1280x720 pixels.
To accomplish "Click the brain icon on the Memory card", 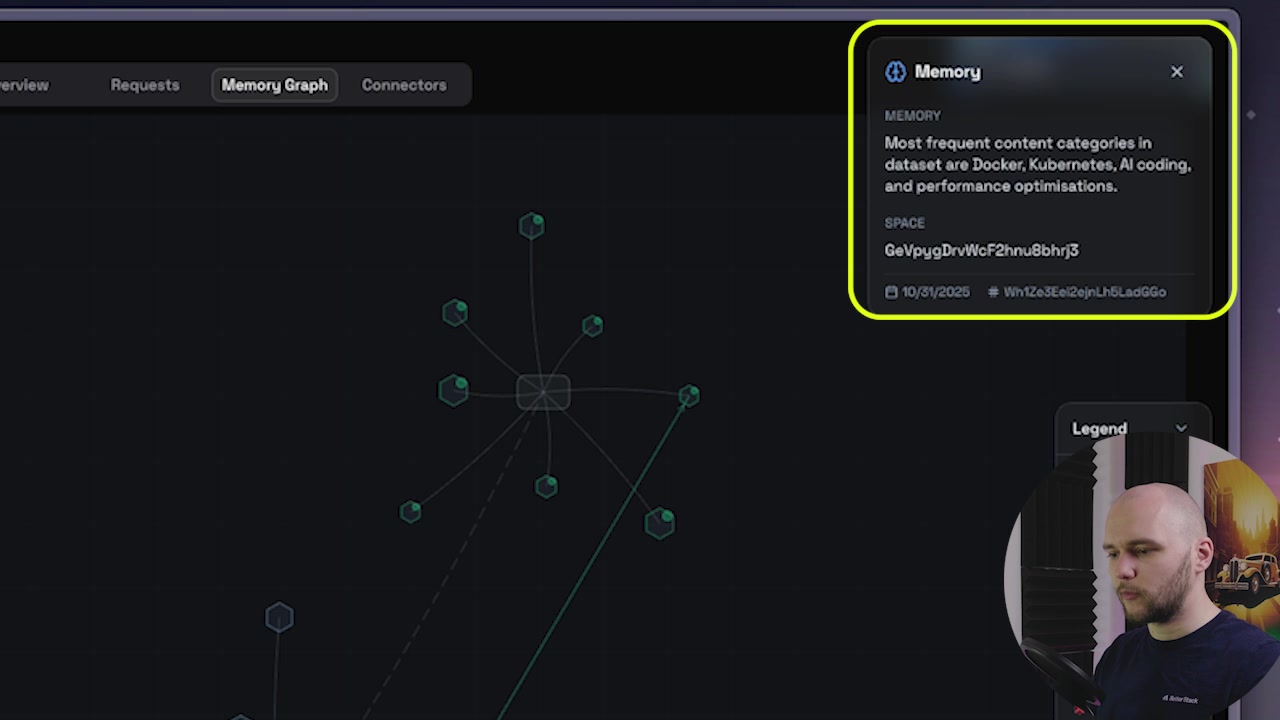I will (x=896, y=71).
